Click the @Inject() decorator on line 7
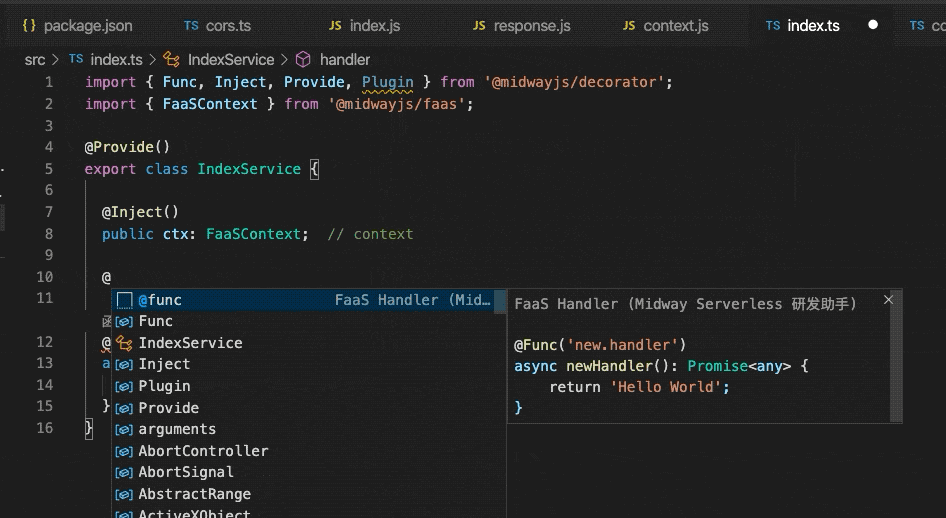The width and height of the screenshot is (946, 518). (x=140, y=212)
